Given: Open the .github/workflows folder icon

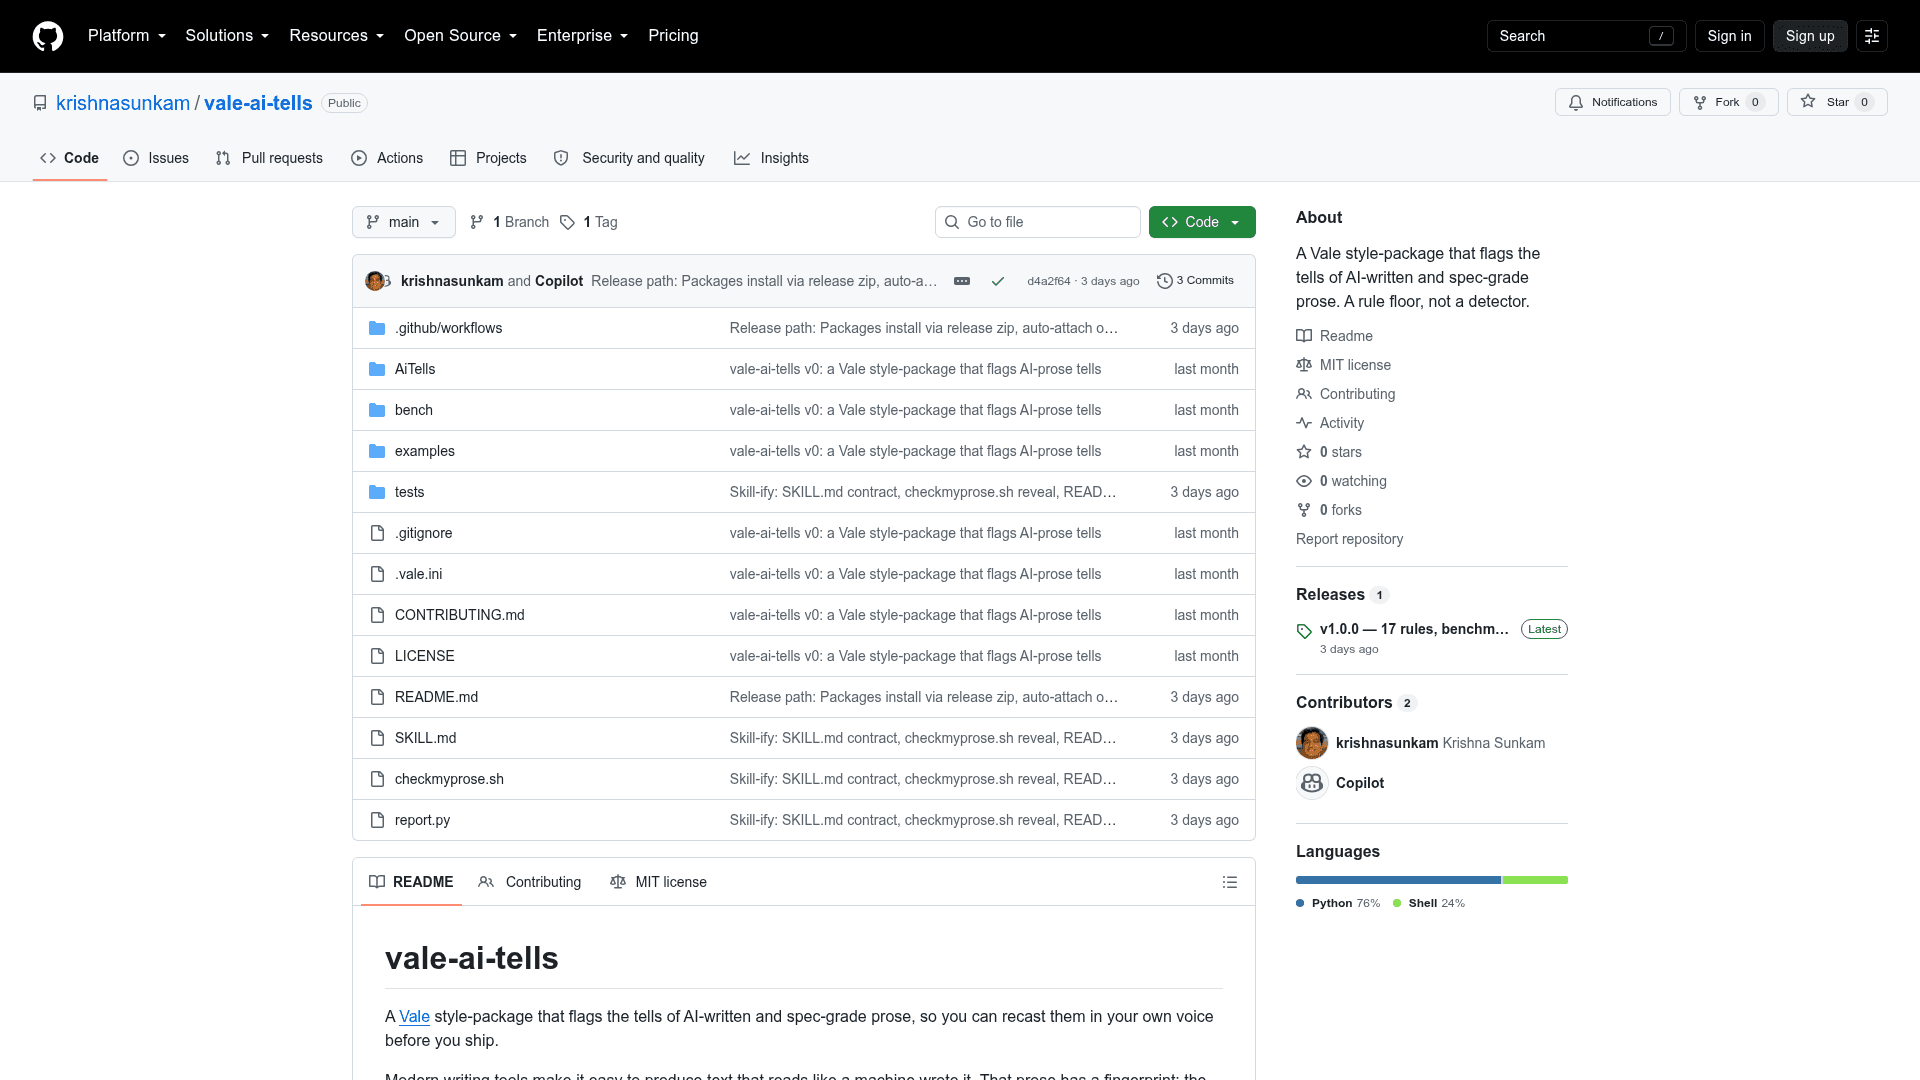Looking at the screenshot, I should click(377, 328).
